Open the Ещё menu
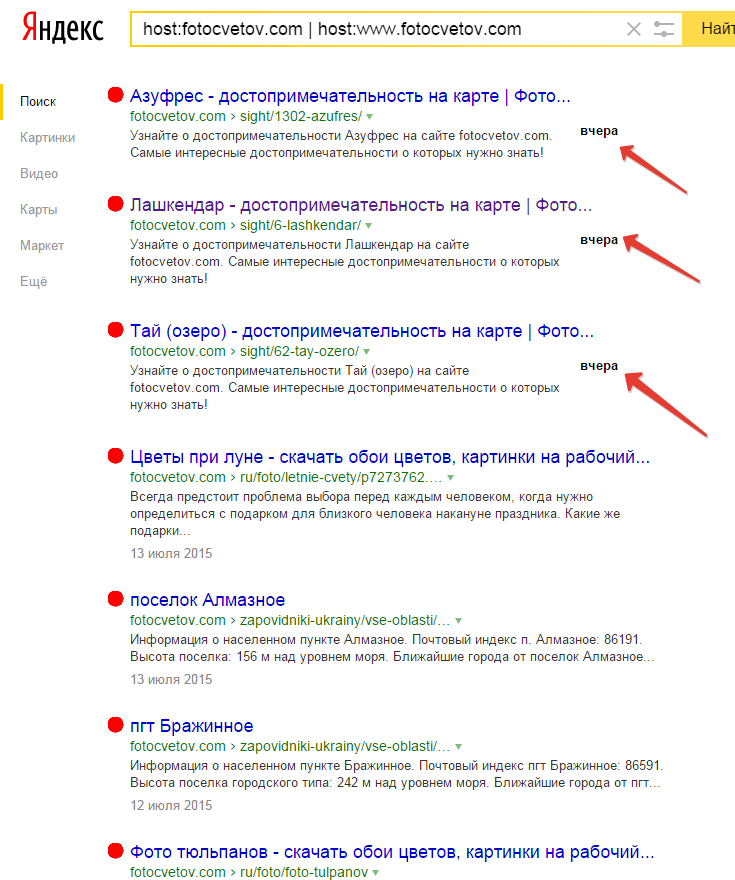 [x=34, y=281]
